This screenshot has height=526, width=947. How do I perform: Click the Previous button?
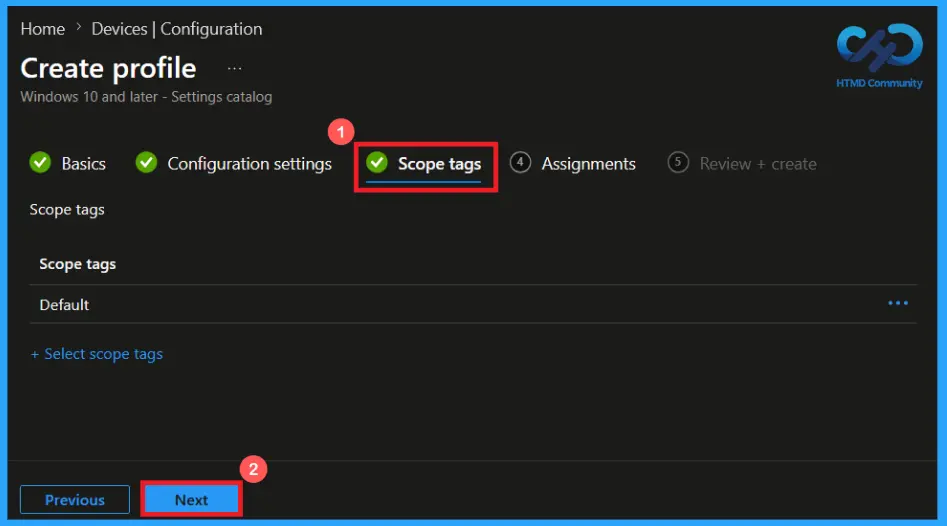coord(75,499)
